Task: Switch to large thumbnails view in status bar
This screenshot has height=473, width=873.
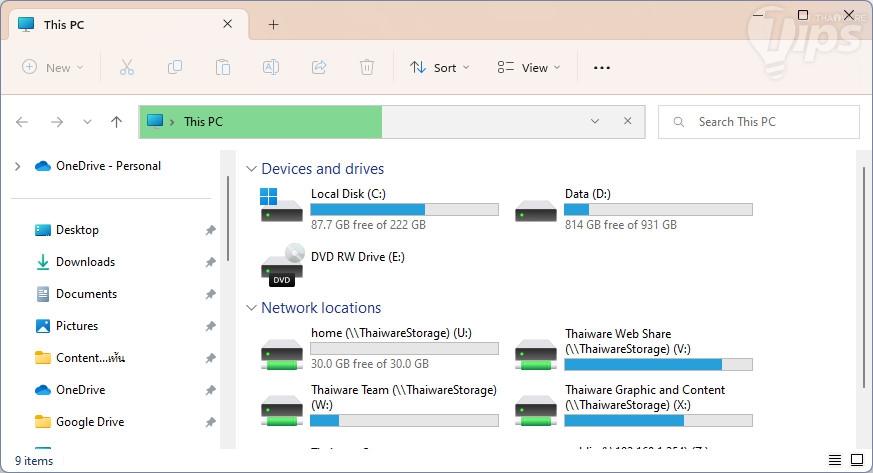Action: pyautogui.click(x=856, y=461)
